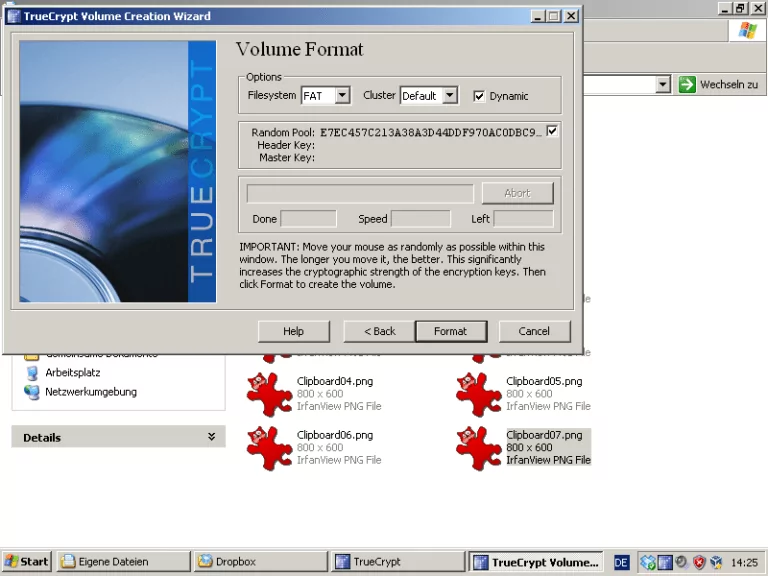Click the Clipboard07.png file name

(x=544, y=435)
